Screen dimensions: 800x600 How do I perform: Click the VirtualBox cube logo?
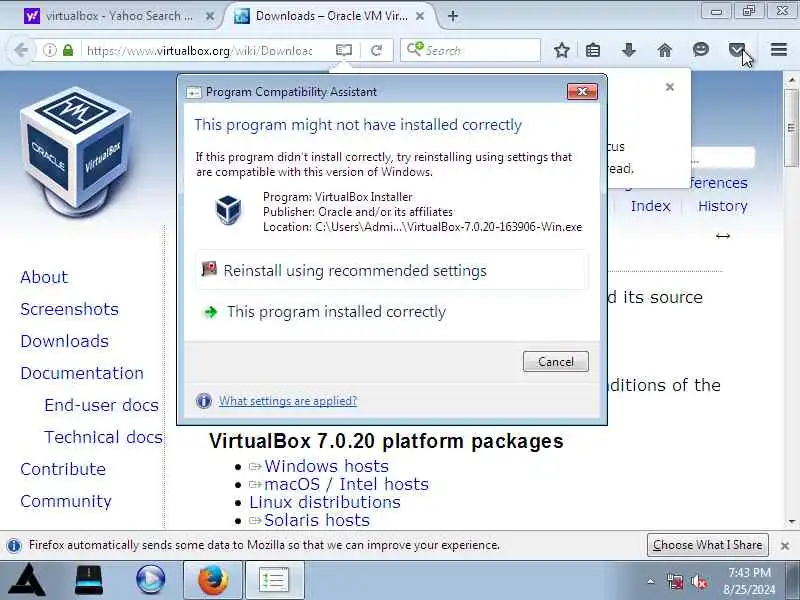(76, 153)
